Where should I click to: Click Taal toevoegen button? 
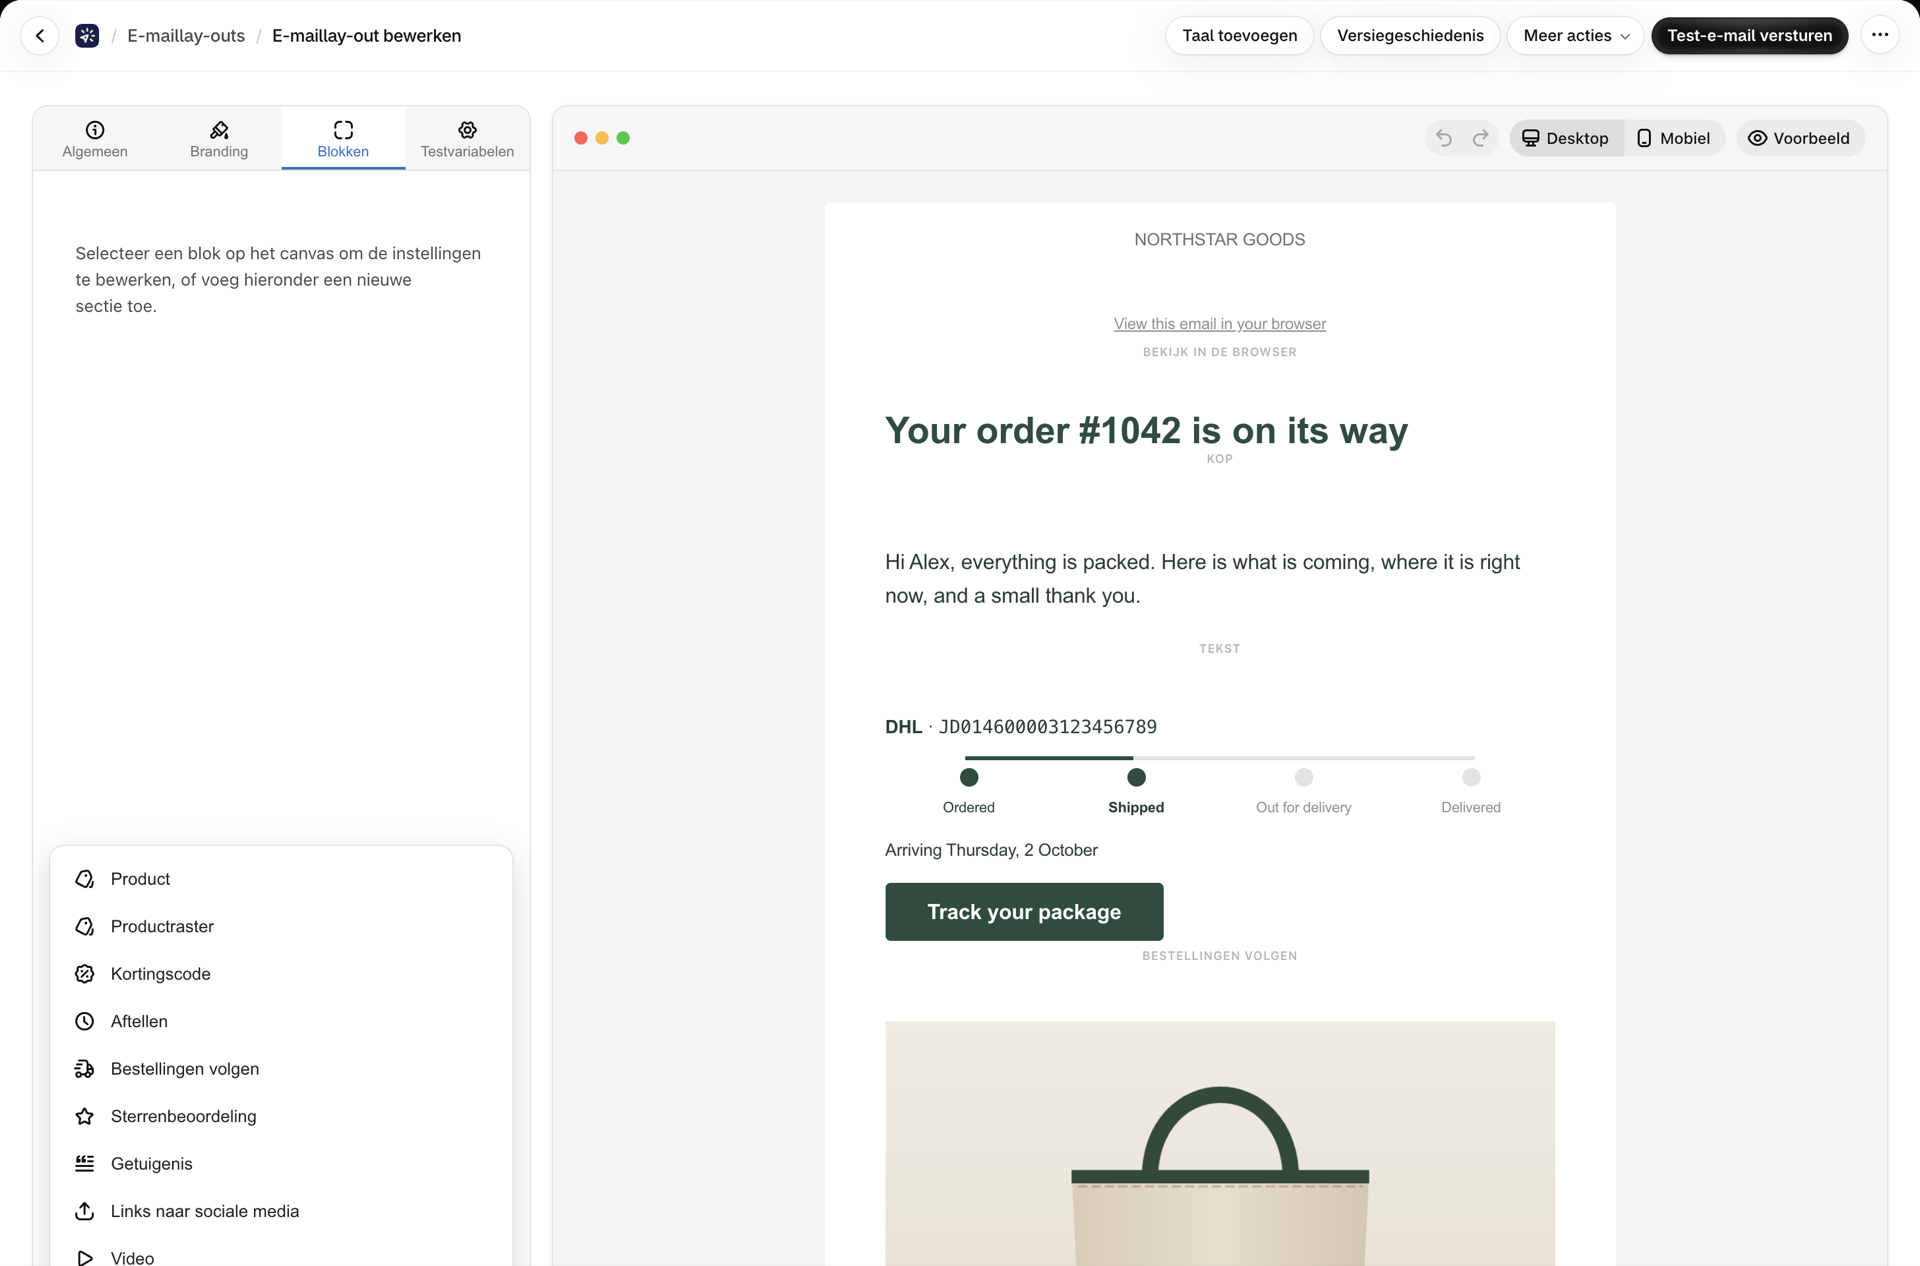click(1239, 36)
